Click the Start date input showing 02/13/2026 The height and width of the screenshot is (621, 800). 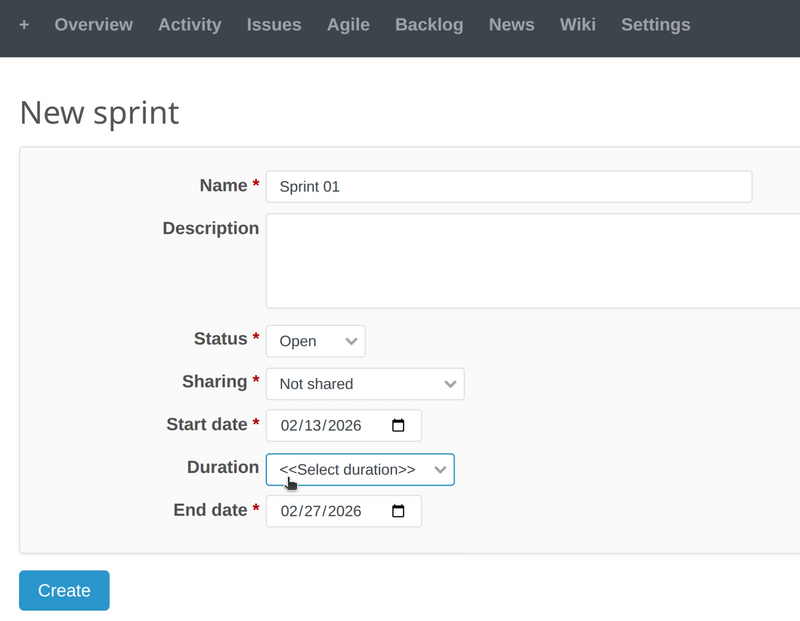[330, 425]
